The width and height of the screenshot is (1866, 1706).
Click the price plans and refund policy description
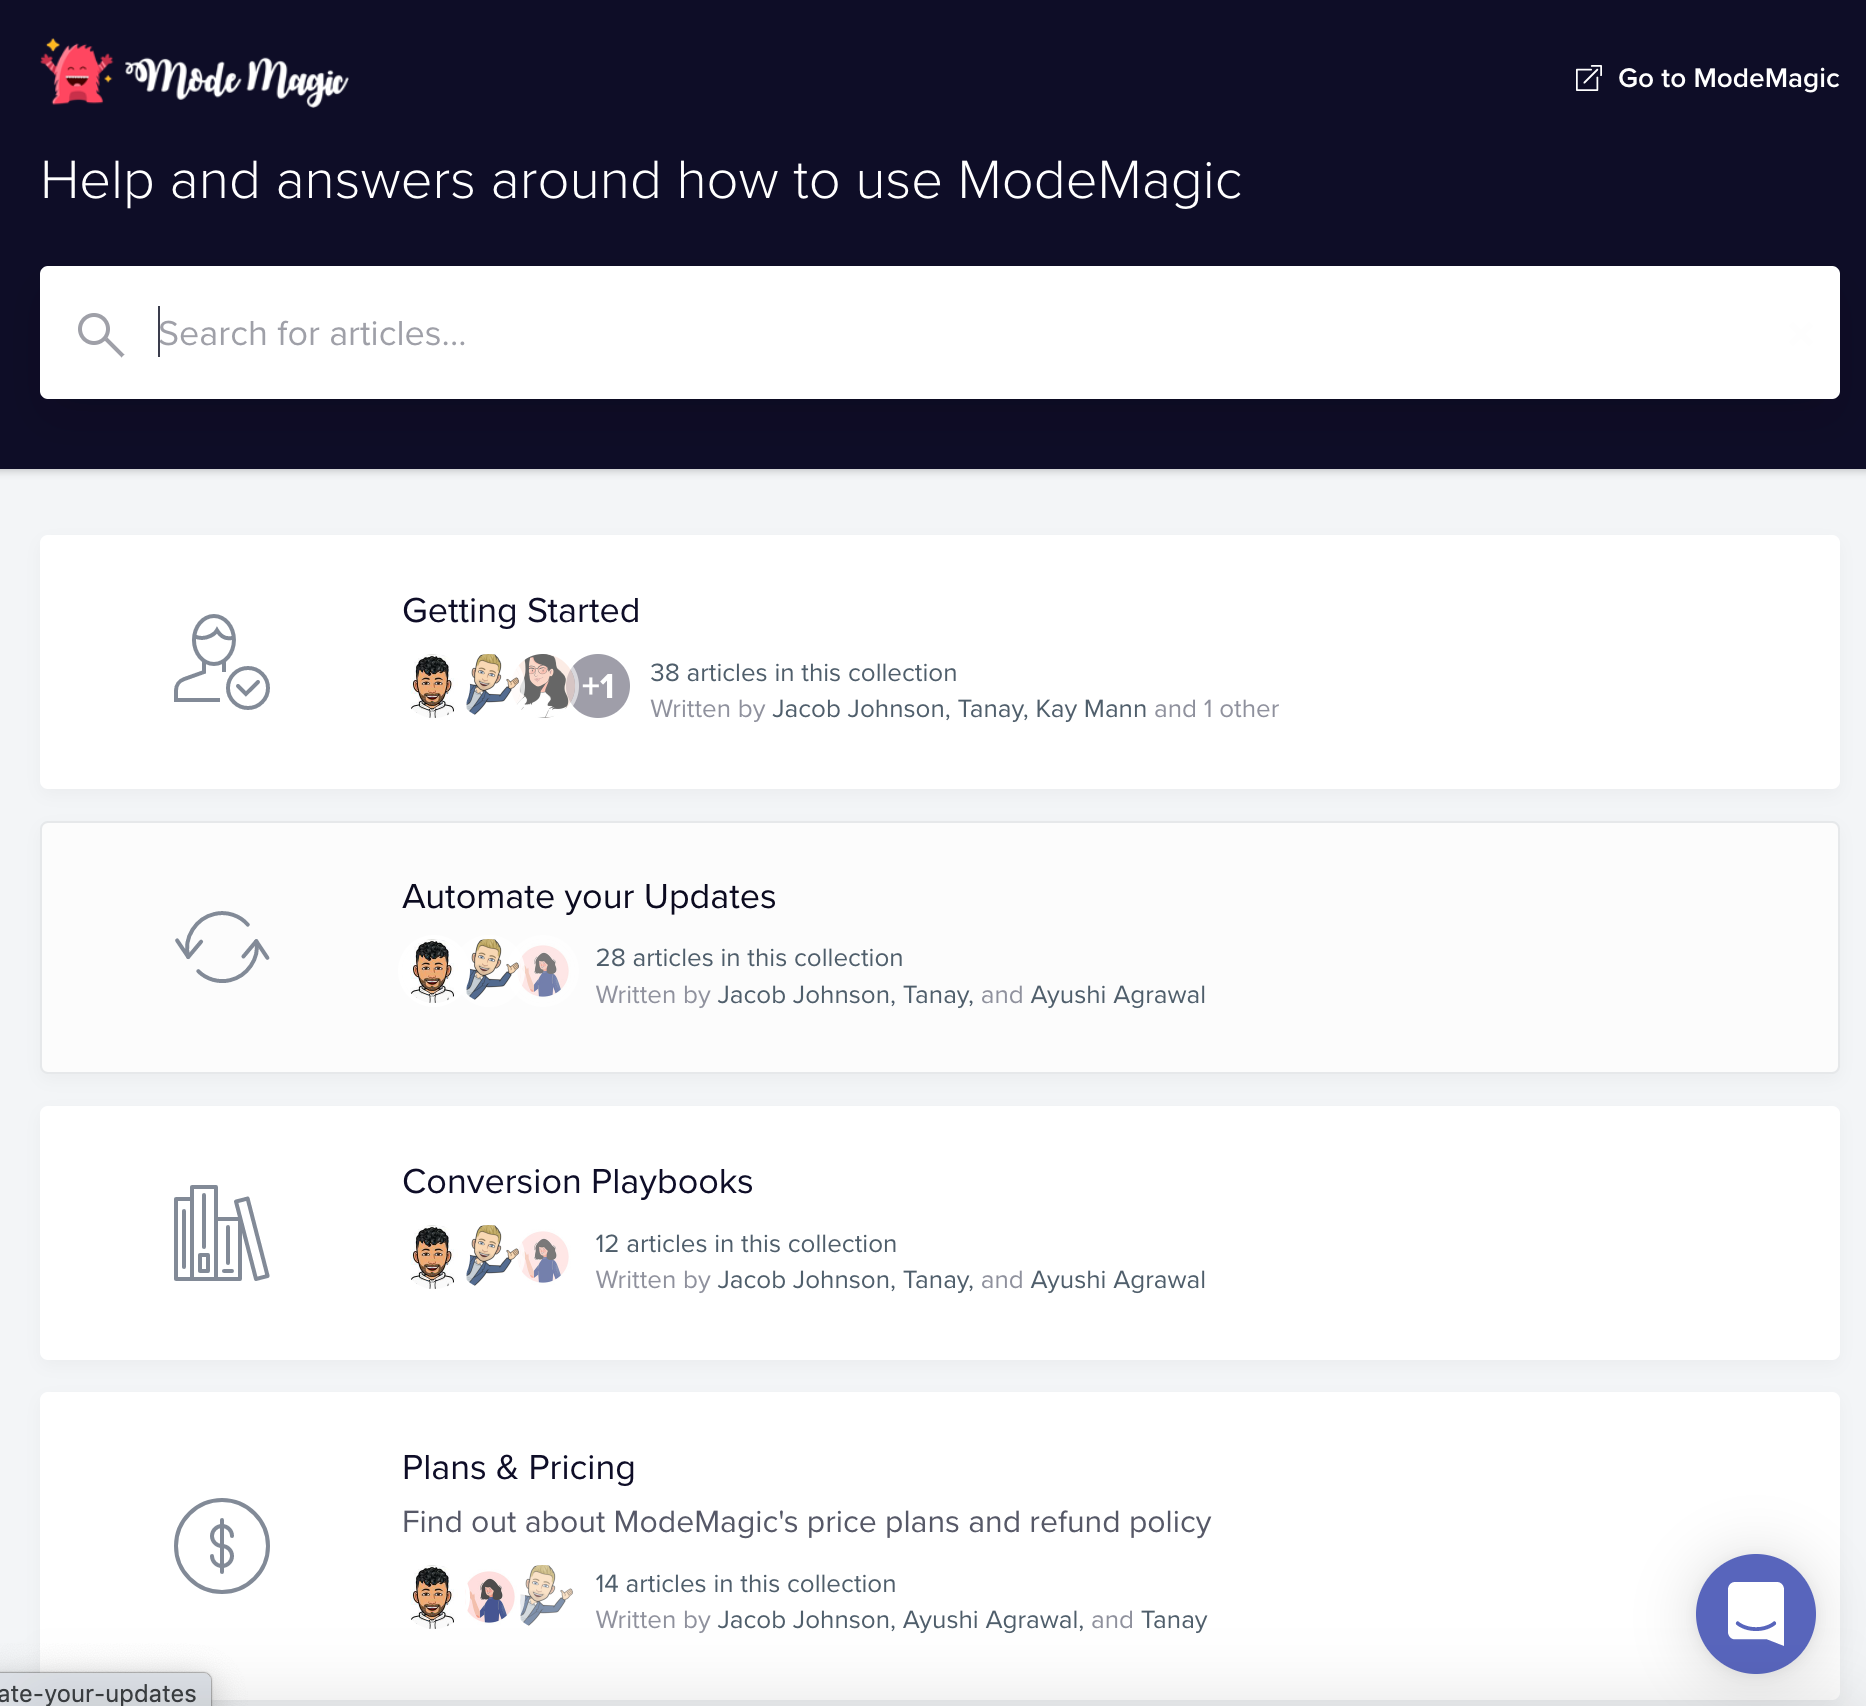806,1522
